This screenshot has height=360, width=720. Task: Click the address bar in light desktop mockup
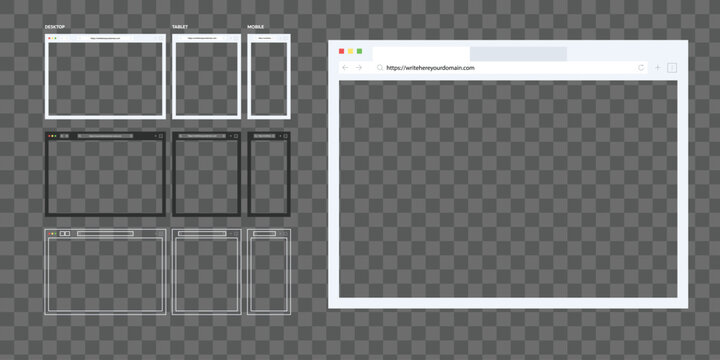pos(105,39)
